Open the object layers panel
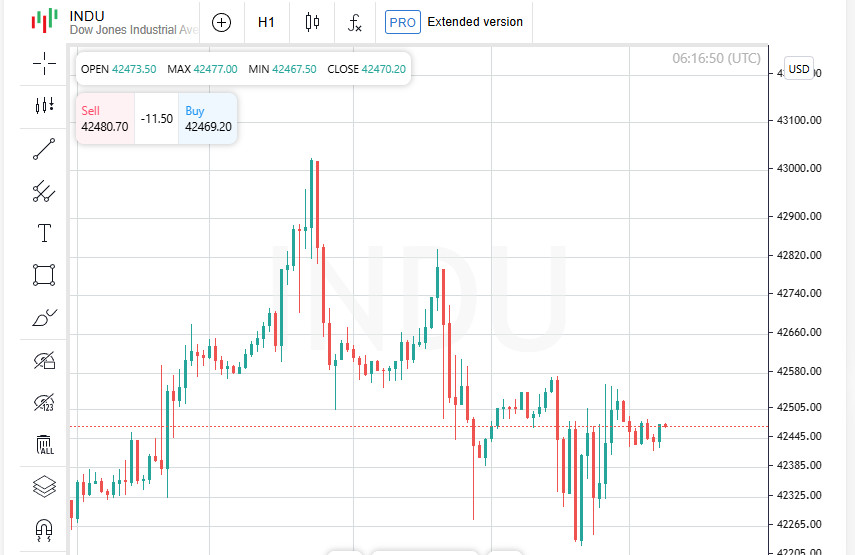 [44, 487]
